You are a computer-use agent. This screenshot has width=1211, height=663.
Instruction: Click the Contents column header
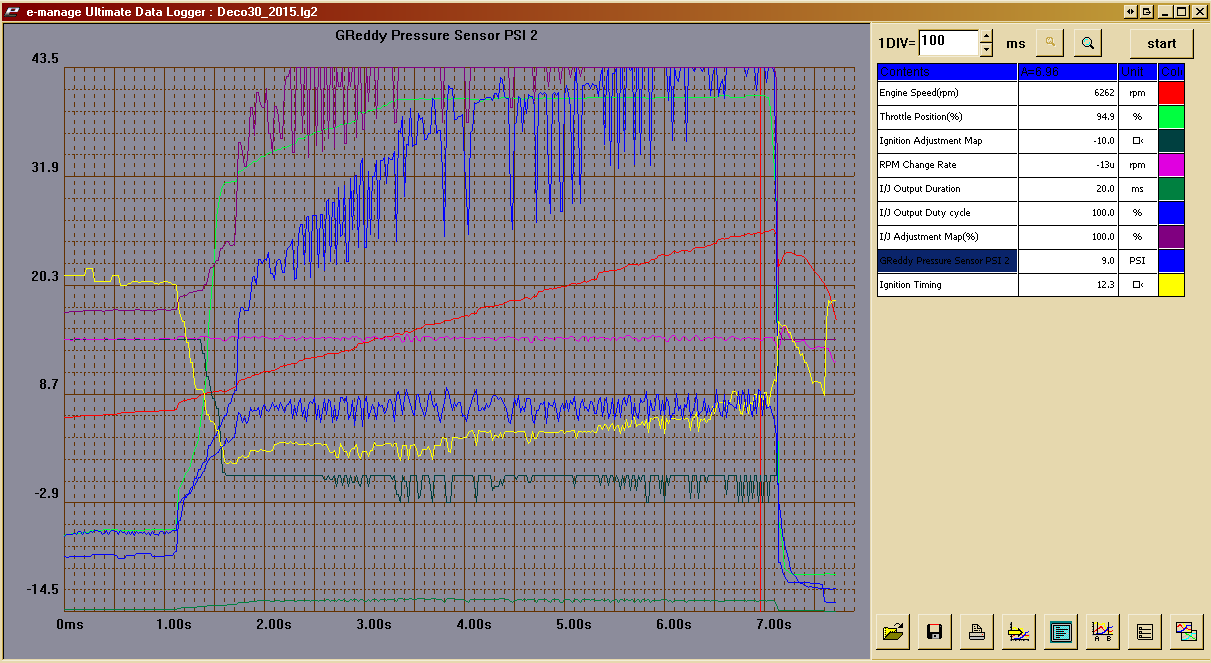946,72
